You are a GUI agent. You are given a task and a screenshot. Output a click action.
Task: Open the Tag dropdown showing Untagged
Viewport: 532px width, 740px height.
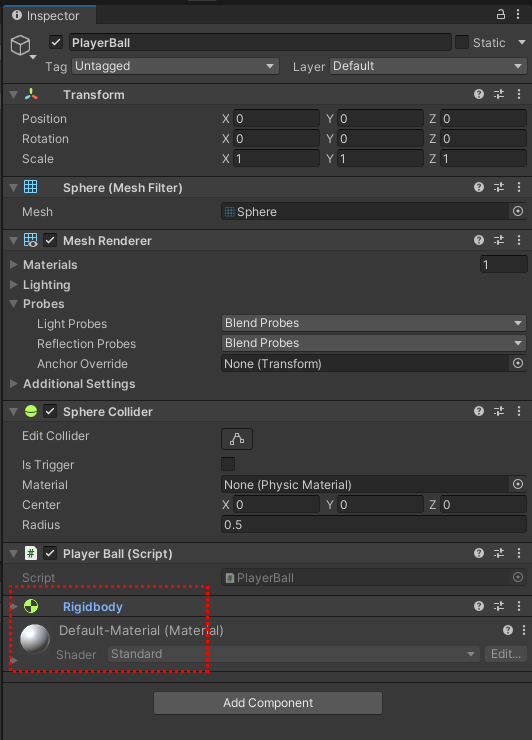coord(175,66)
